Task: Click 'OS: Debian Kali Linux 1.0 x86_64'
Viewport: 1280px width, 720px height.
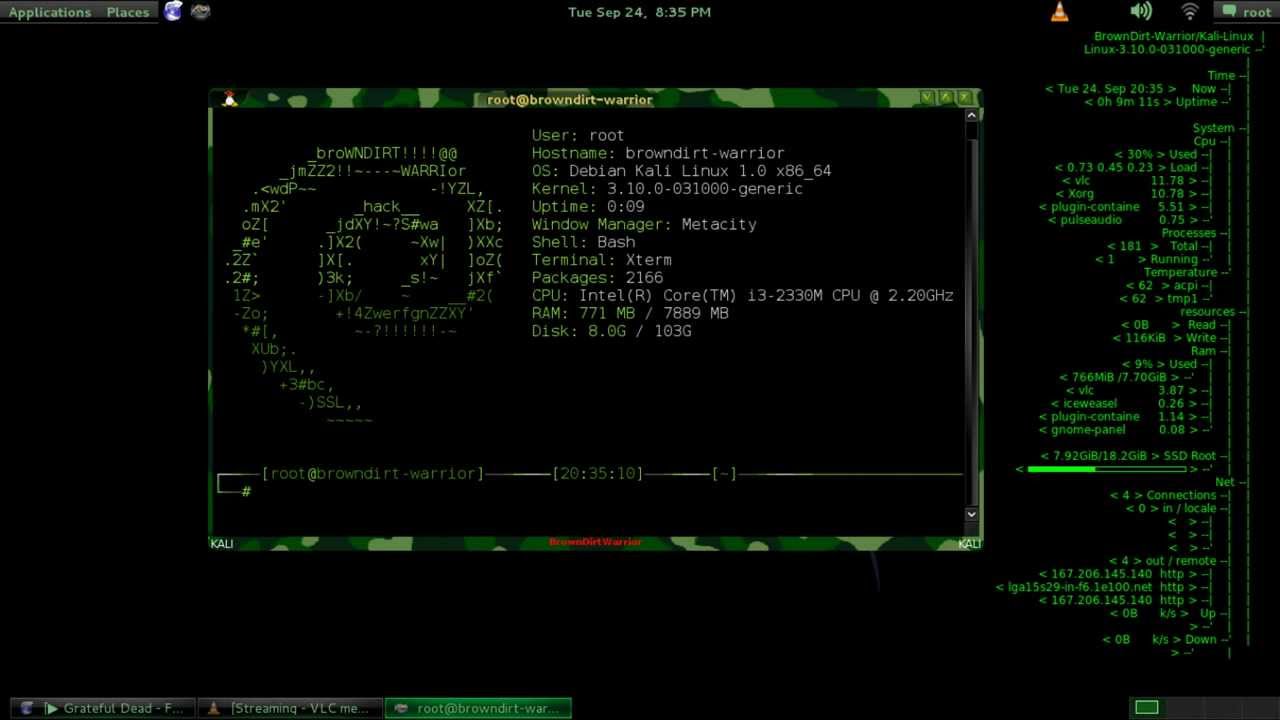Action: (681, 171)
